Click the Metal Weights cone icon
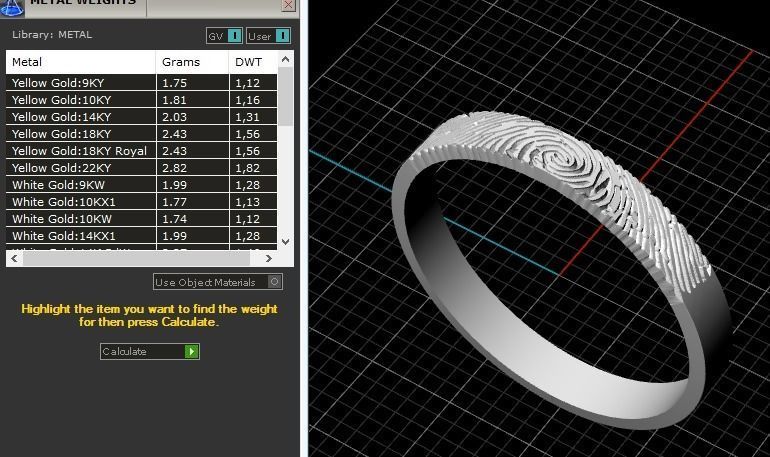 coord(12,7)
